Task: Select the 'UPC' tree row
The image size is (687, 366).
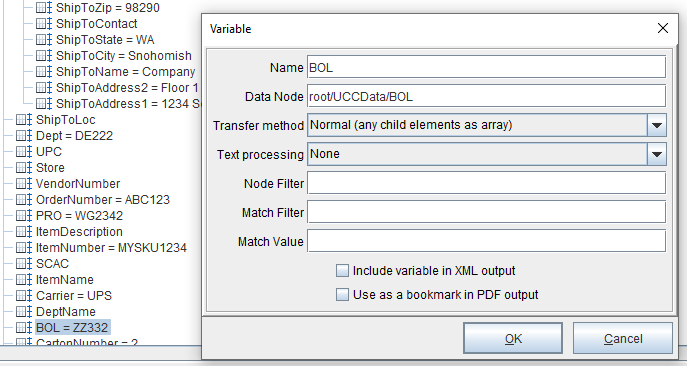Action: (49, 152)
